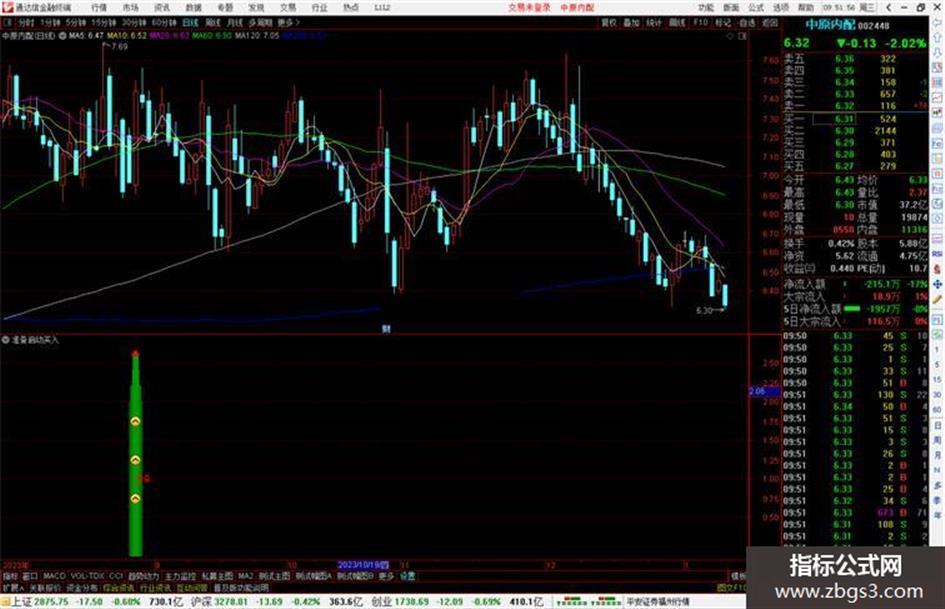Screen dimensions: 945x609
Task: Open the 帮助 menu
Action: pyautogui.click(x=806, y=7)
